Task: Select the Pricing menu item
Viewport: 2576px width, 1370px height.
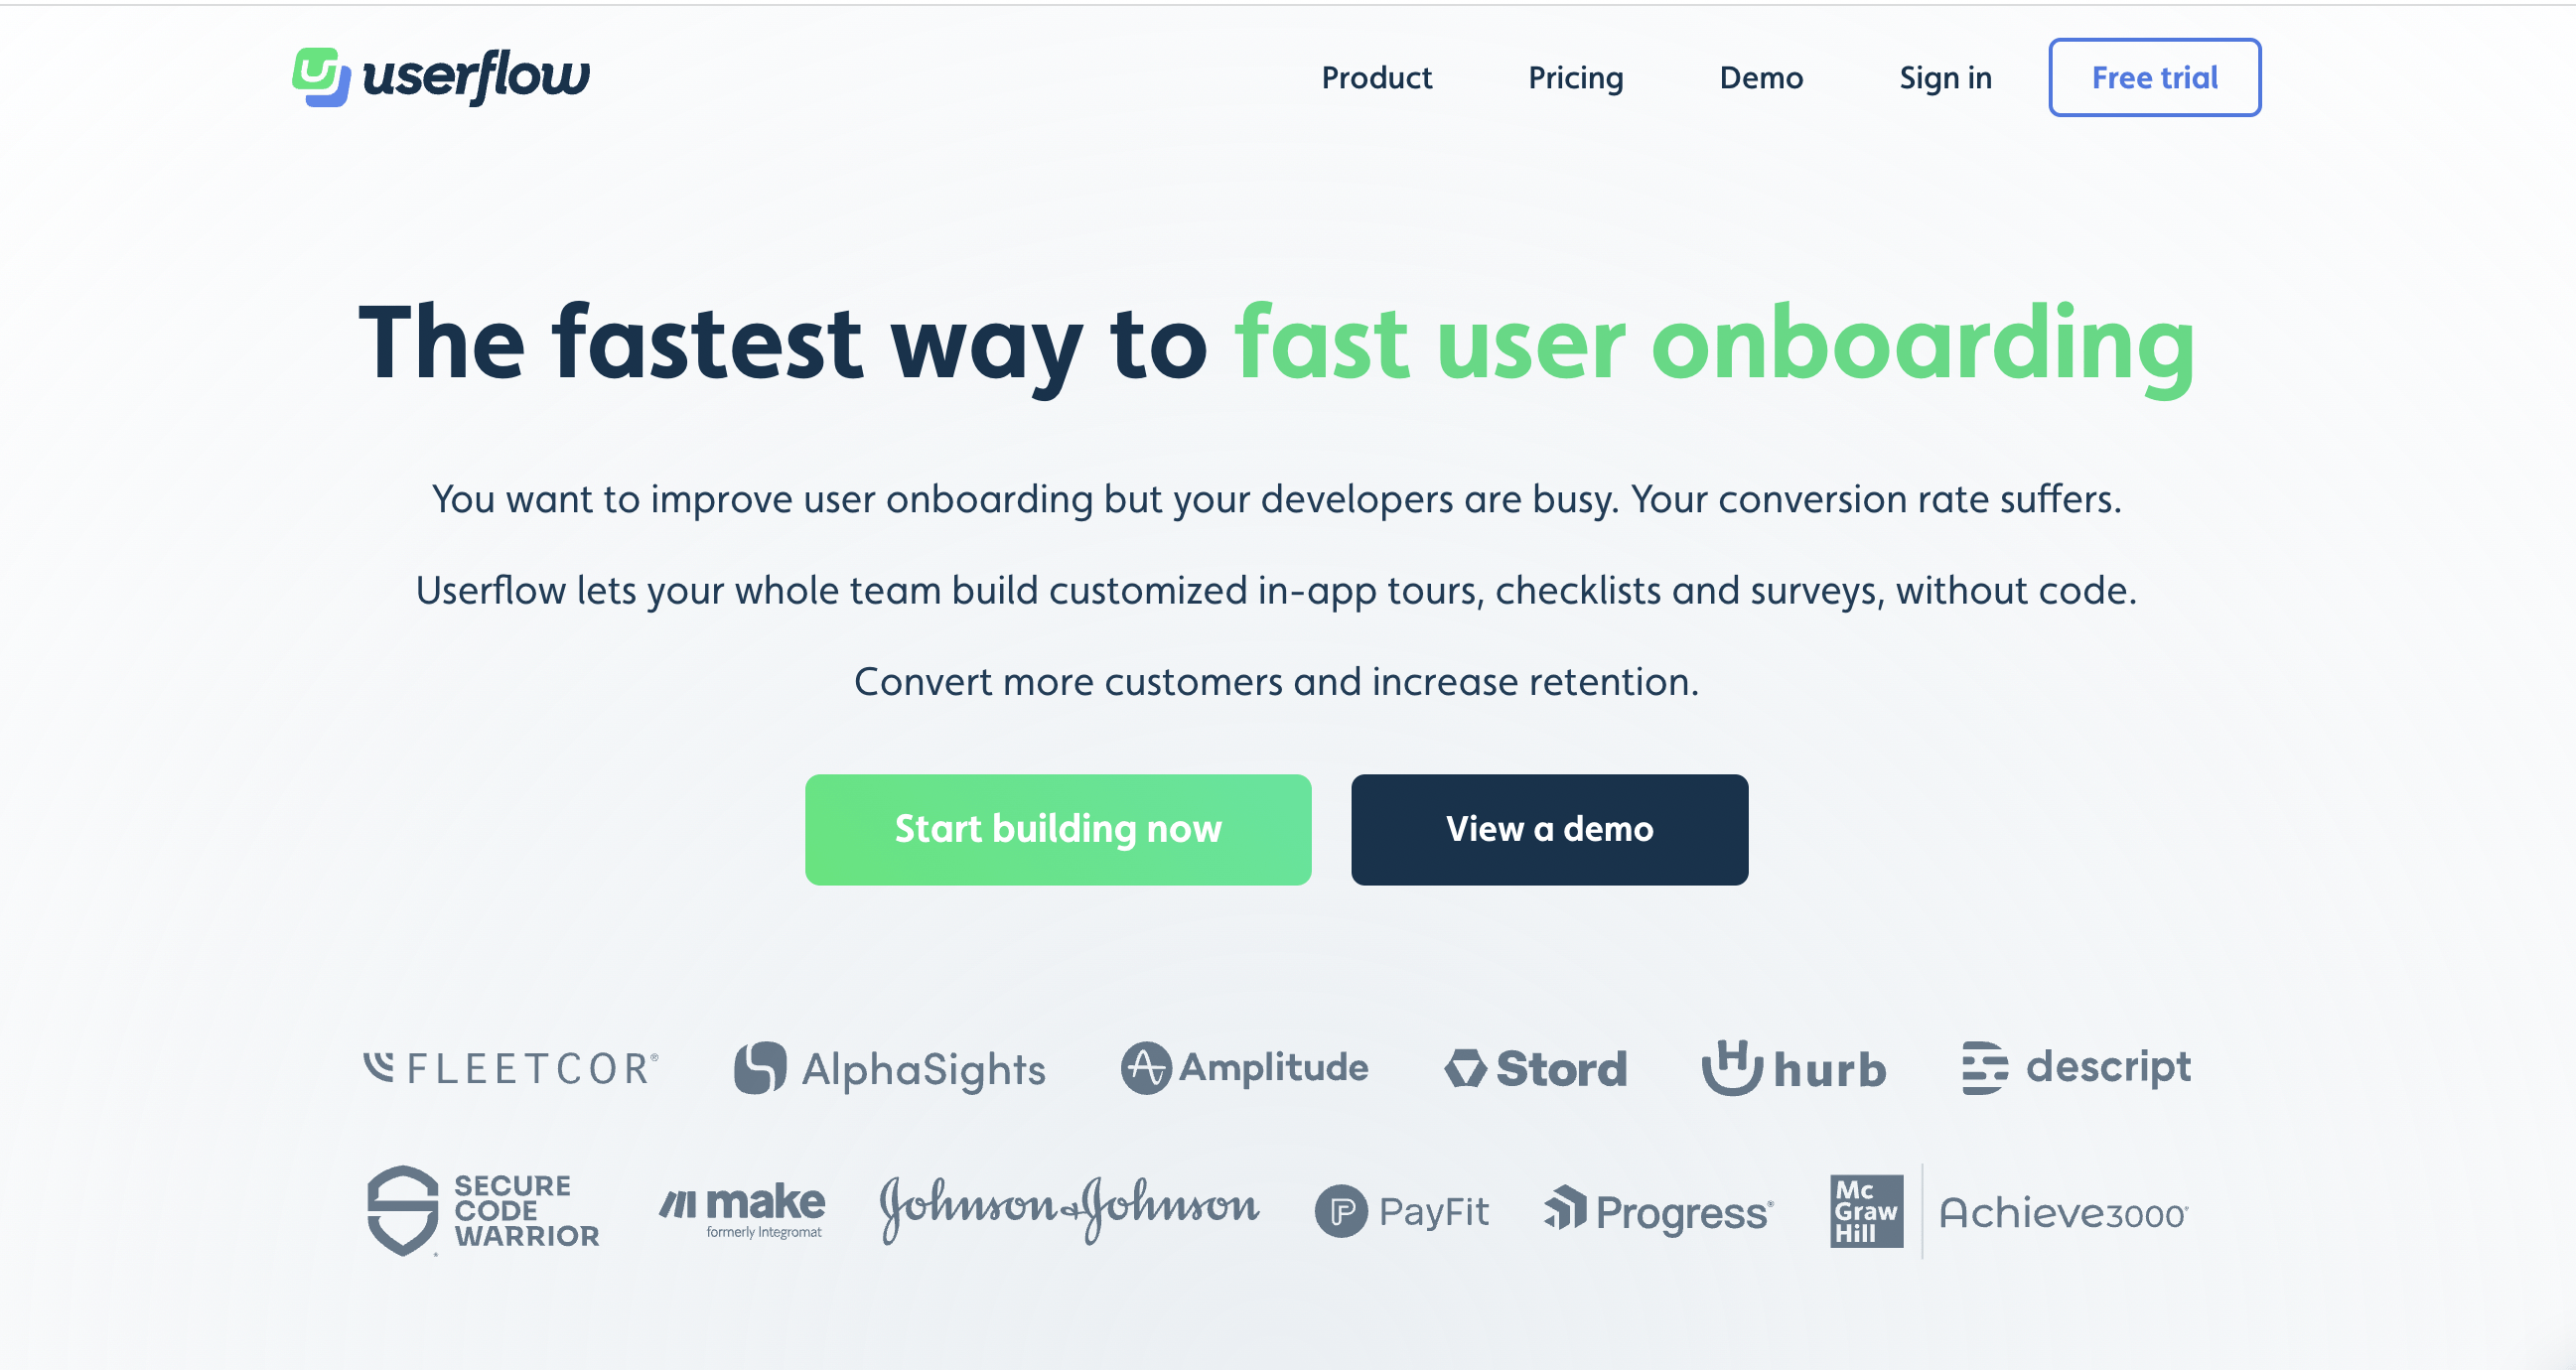Action: click(1576, 76)
